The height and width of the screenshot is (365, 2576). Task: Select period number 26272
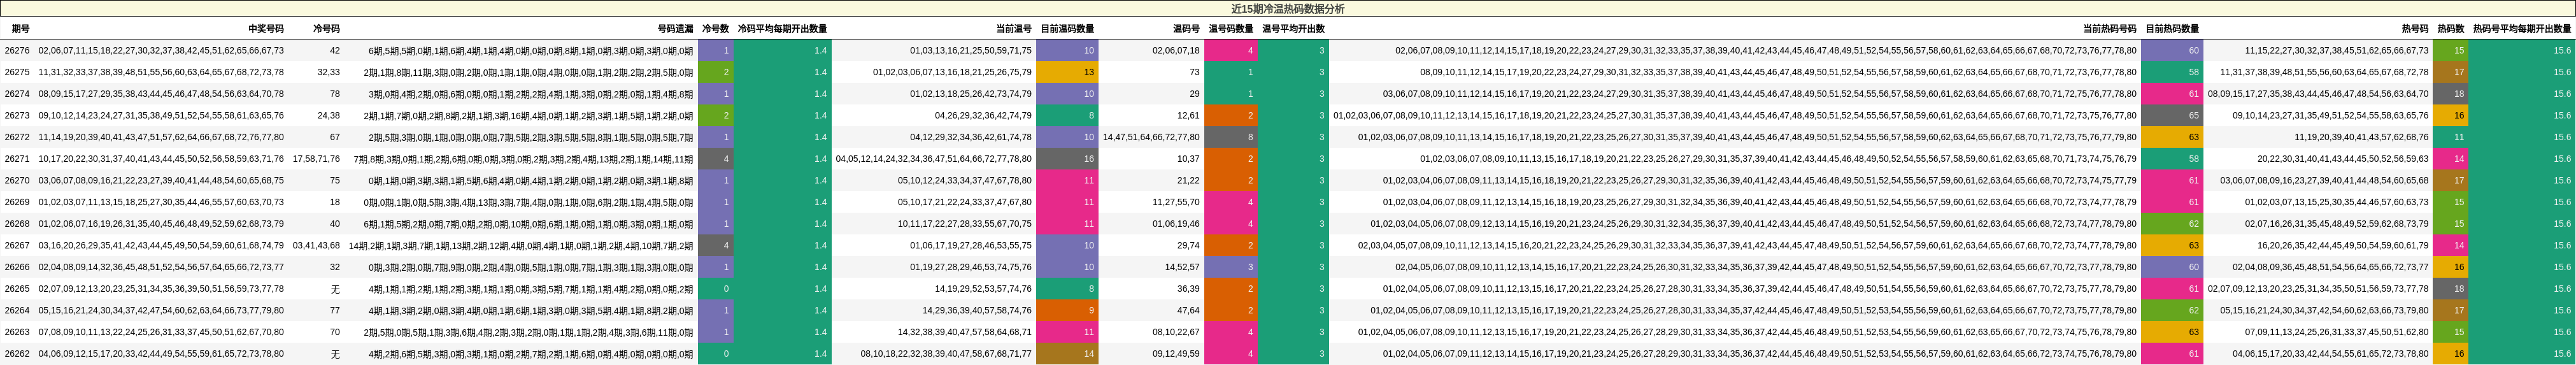click(17, 137)
